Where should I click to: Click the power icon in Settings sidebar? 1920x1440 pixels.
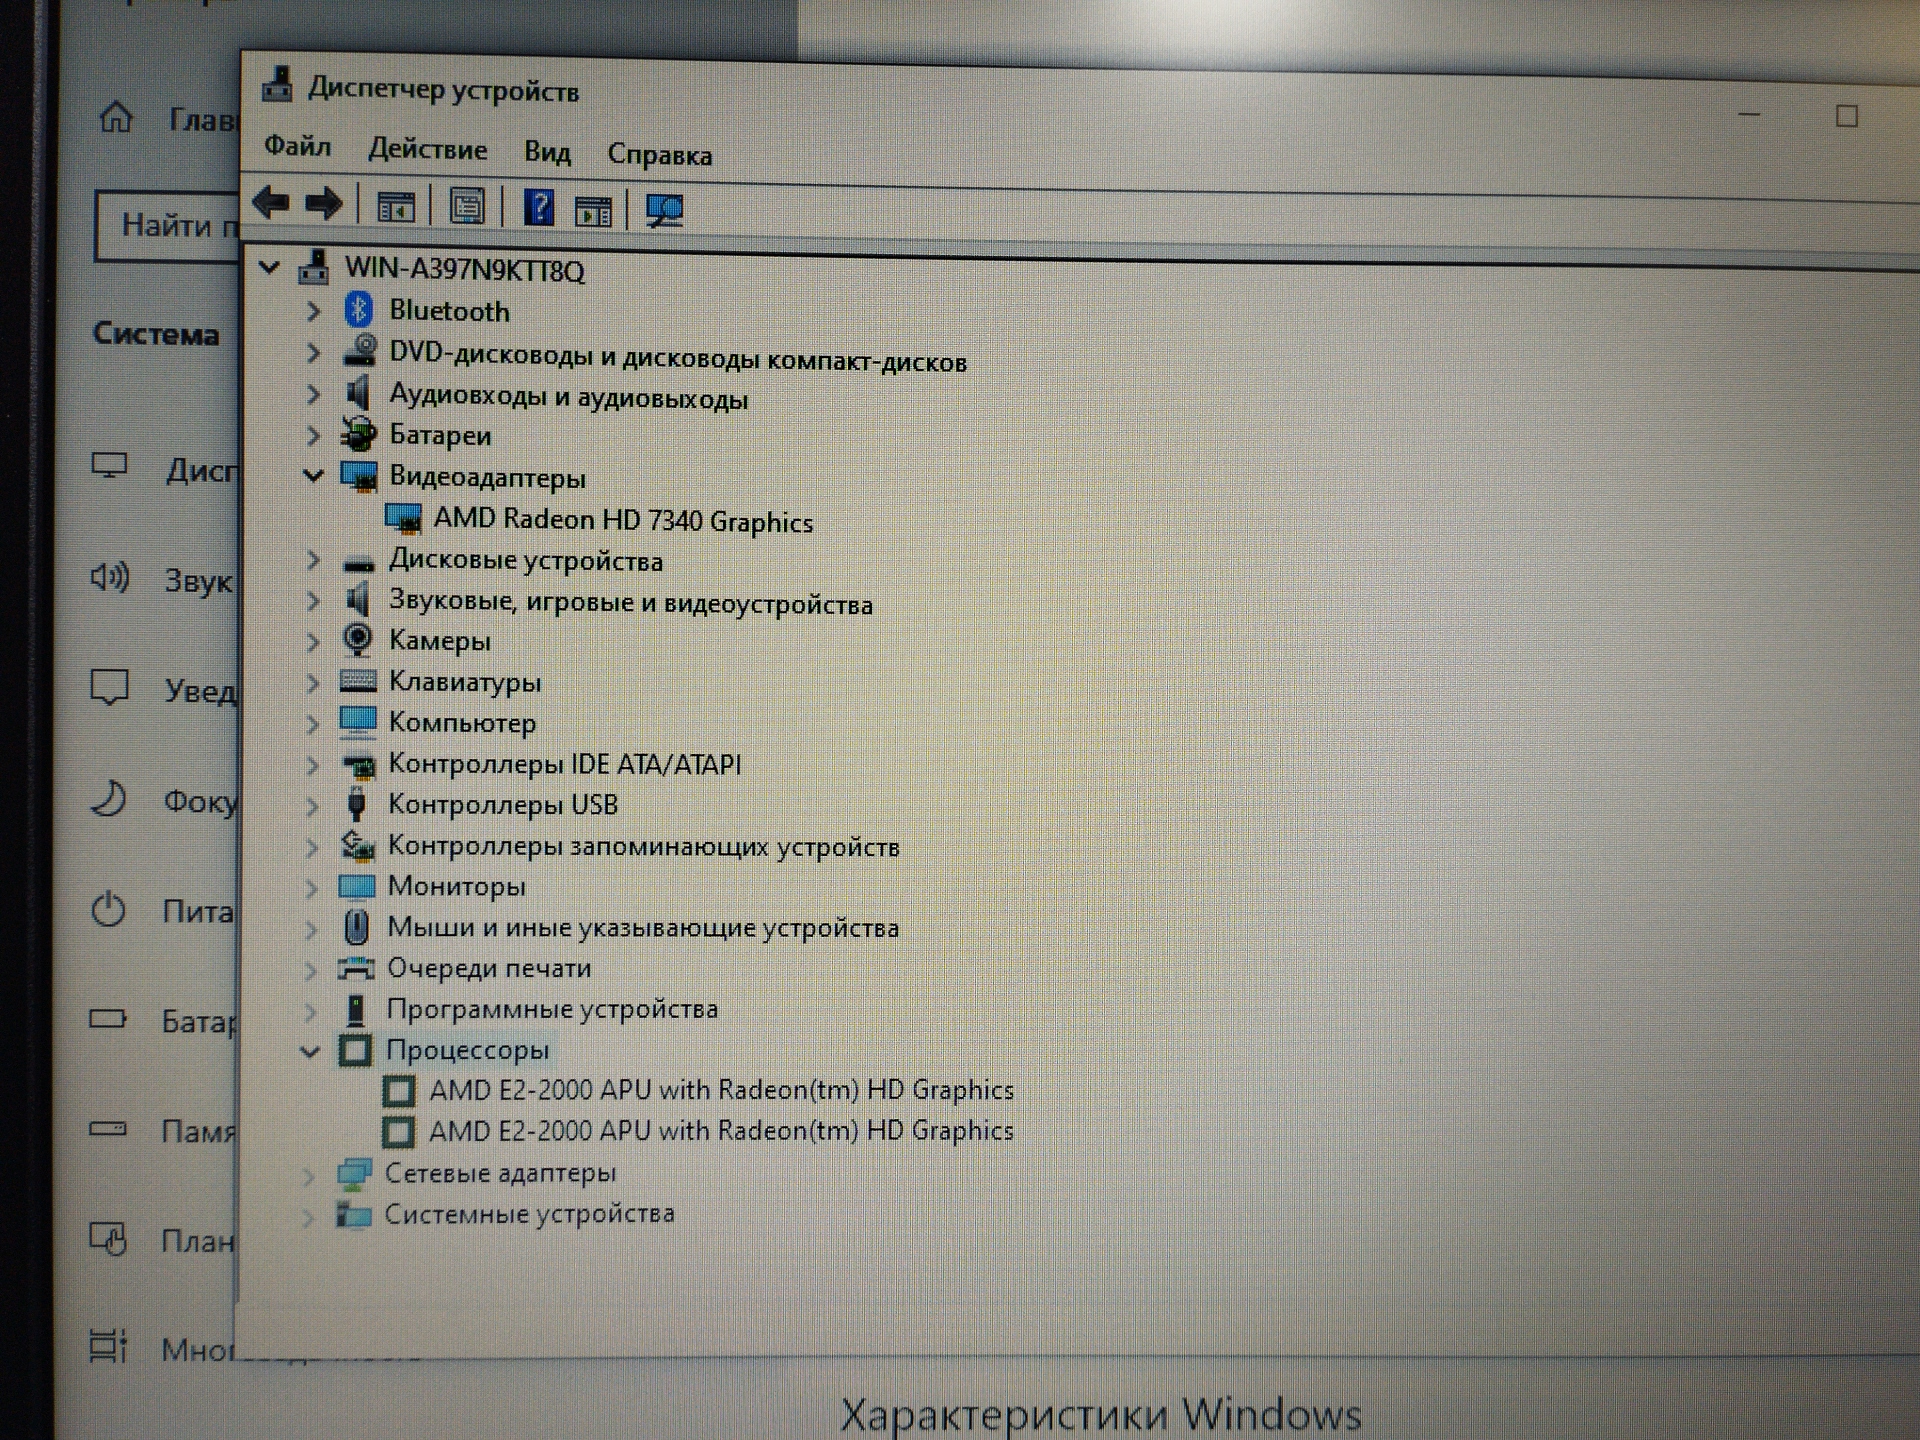pos(108,910)
